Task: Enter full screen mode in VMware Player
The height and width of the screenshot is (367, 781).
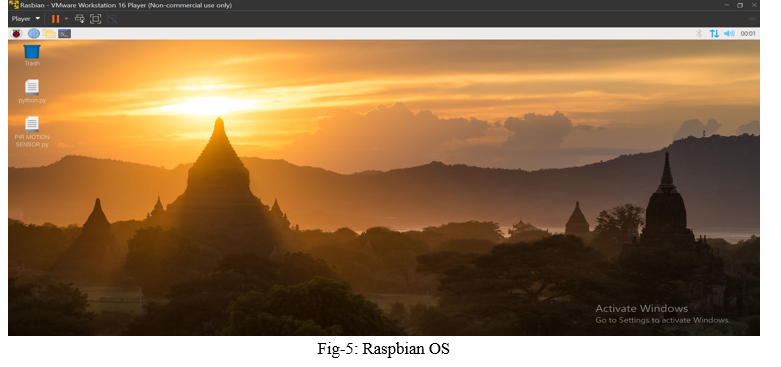Action: pos(96,19)
